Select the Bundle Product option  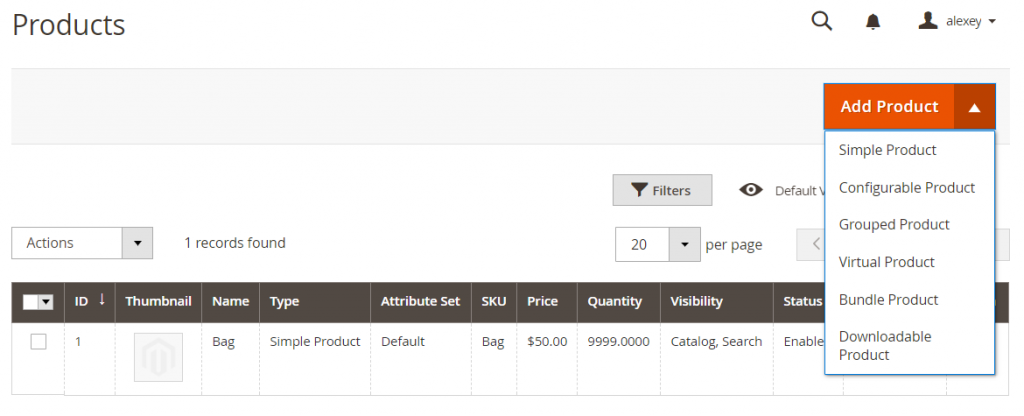(x=888, y=299)
